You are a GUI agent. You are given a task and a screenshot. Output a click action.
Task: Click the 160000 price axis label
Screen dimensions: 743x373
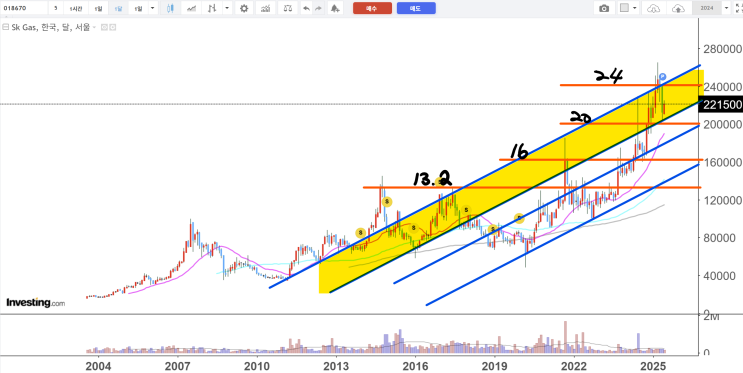point(723,162)
